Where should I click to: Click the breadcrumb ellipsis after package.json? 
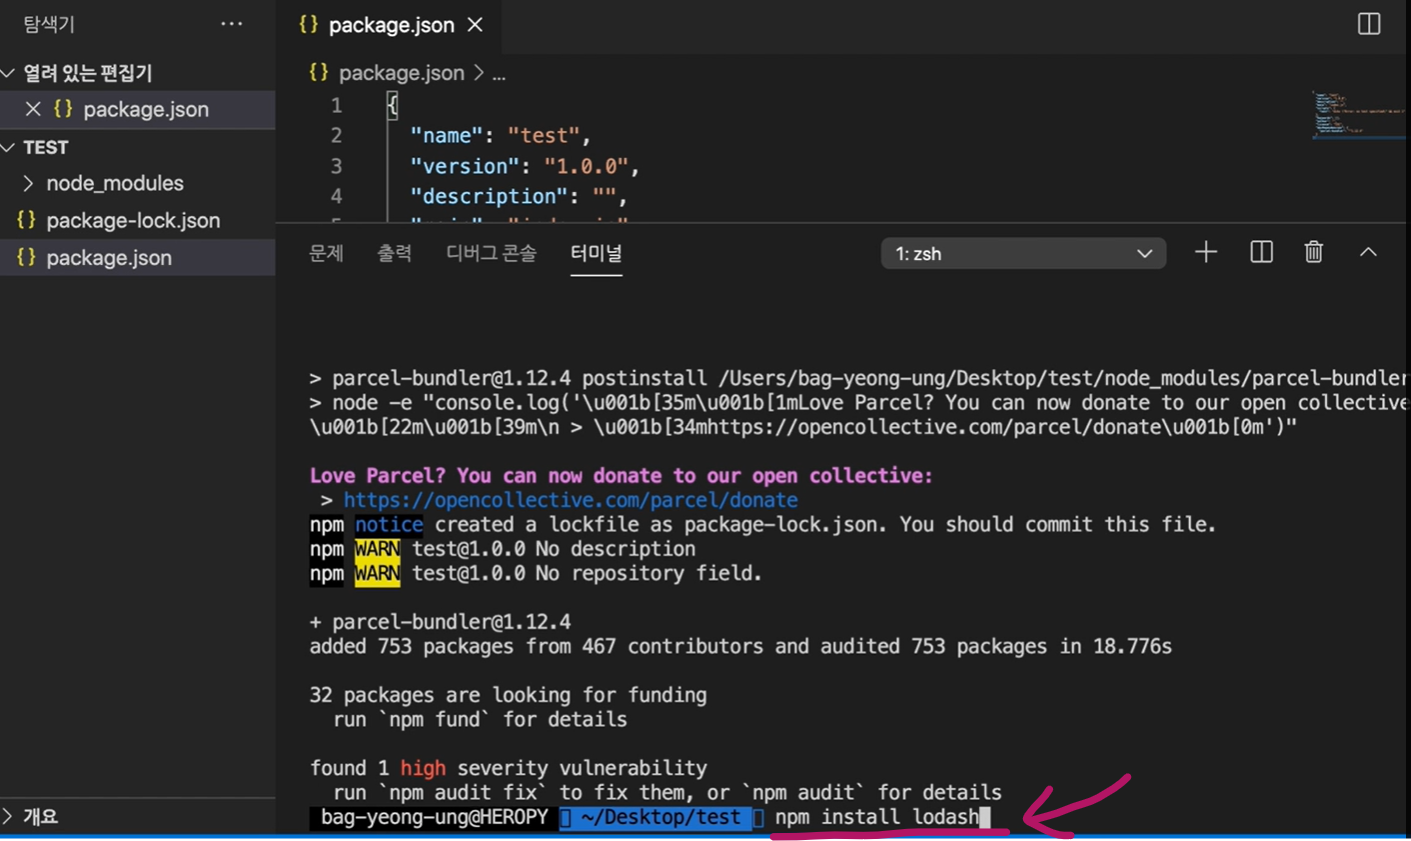click(499, 74)
